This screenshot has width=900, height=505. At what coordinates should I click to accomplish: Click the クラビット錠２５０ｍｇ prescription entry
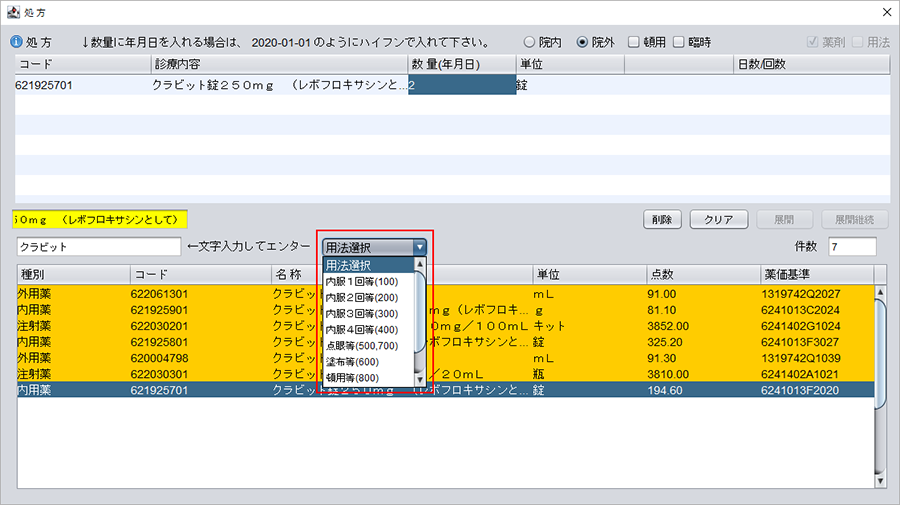pyautogui.click(x=279, y=85)
